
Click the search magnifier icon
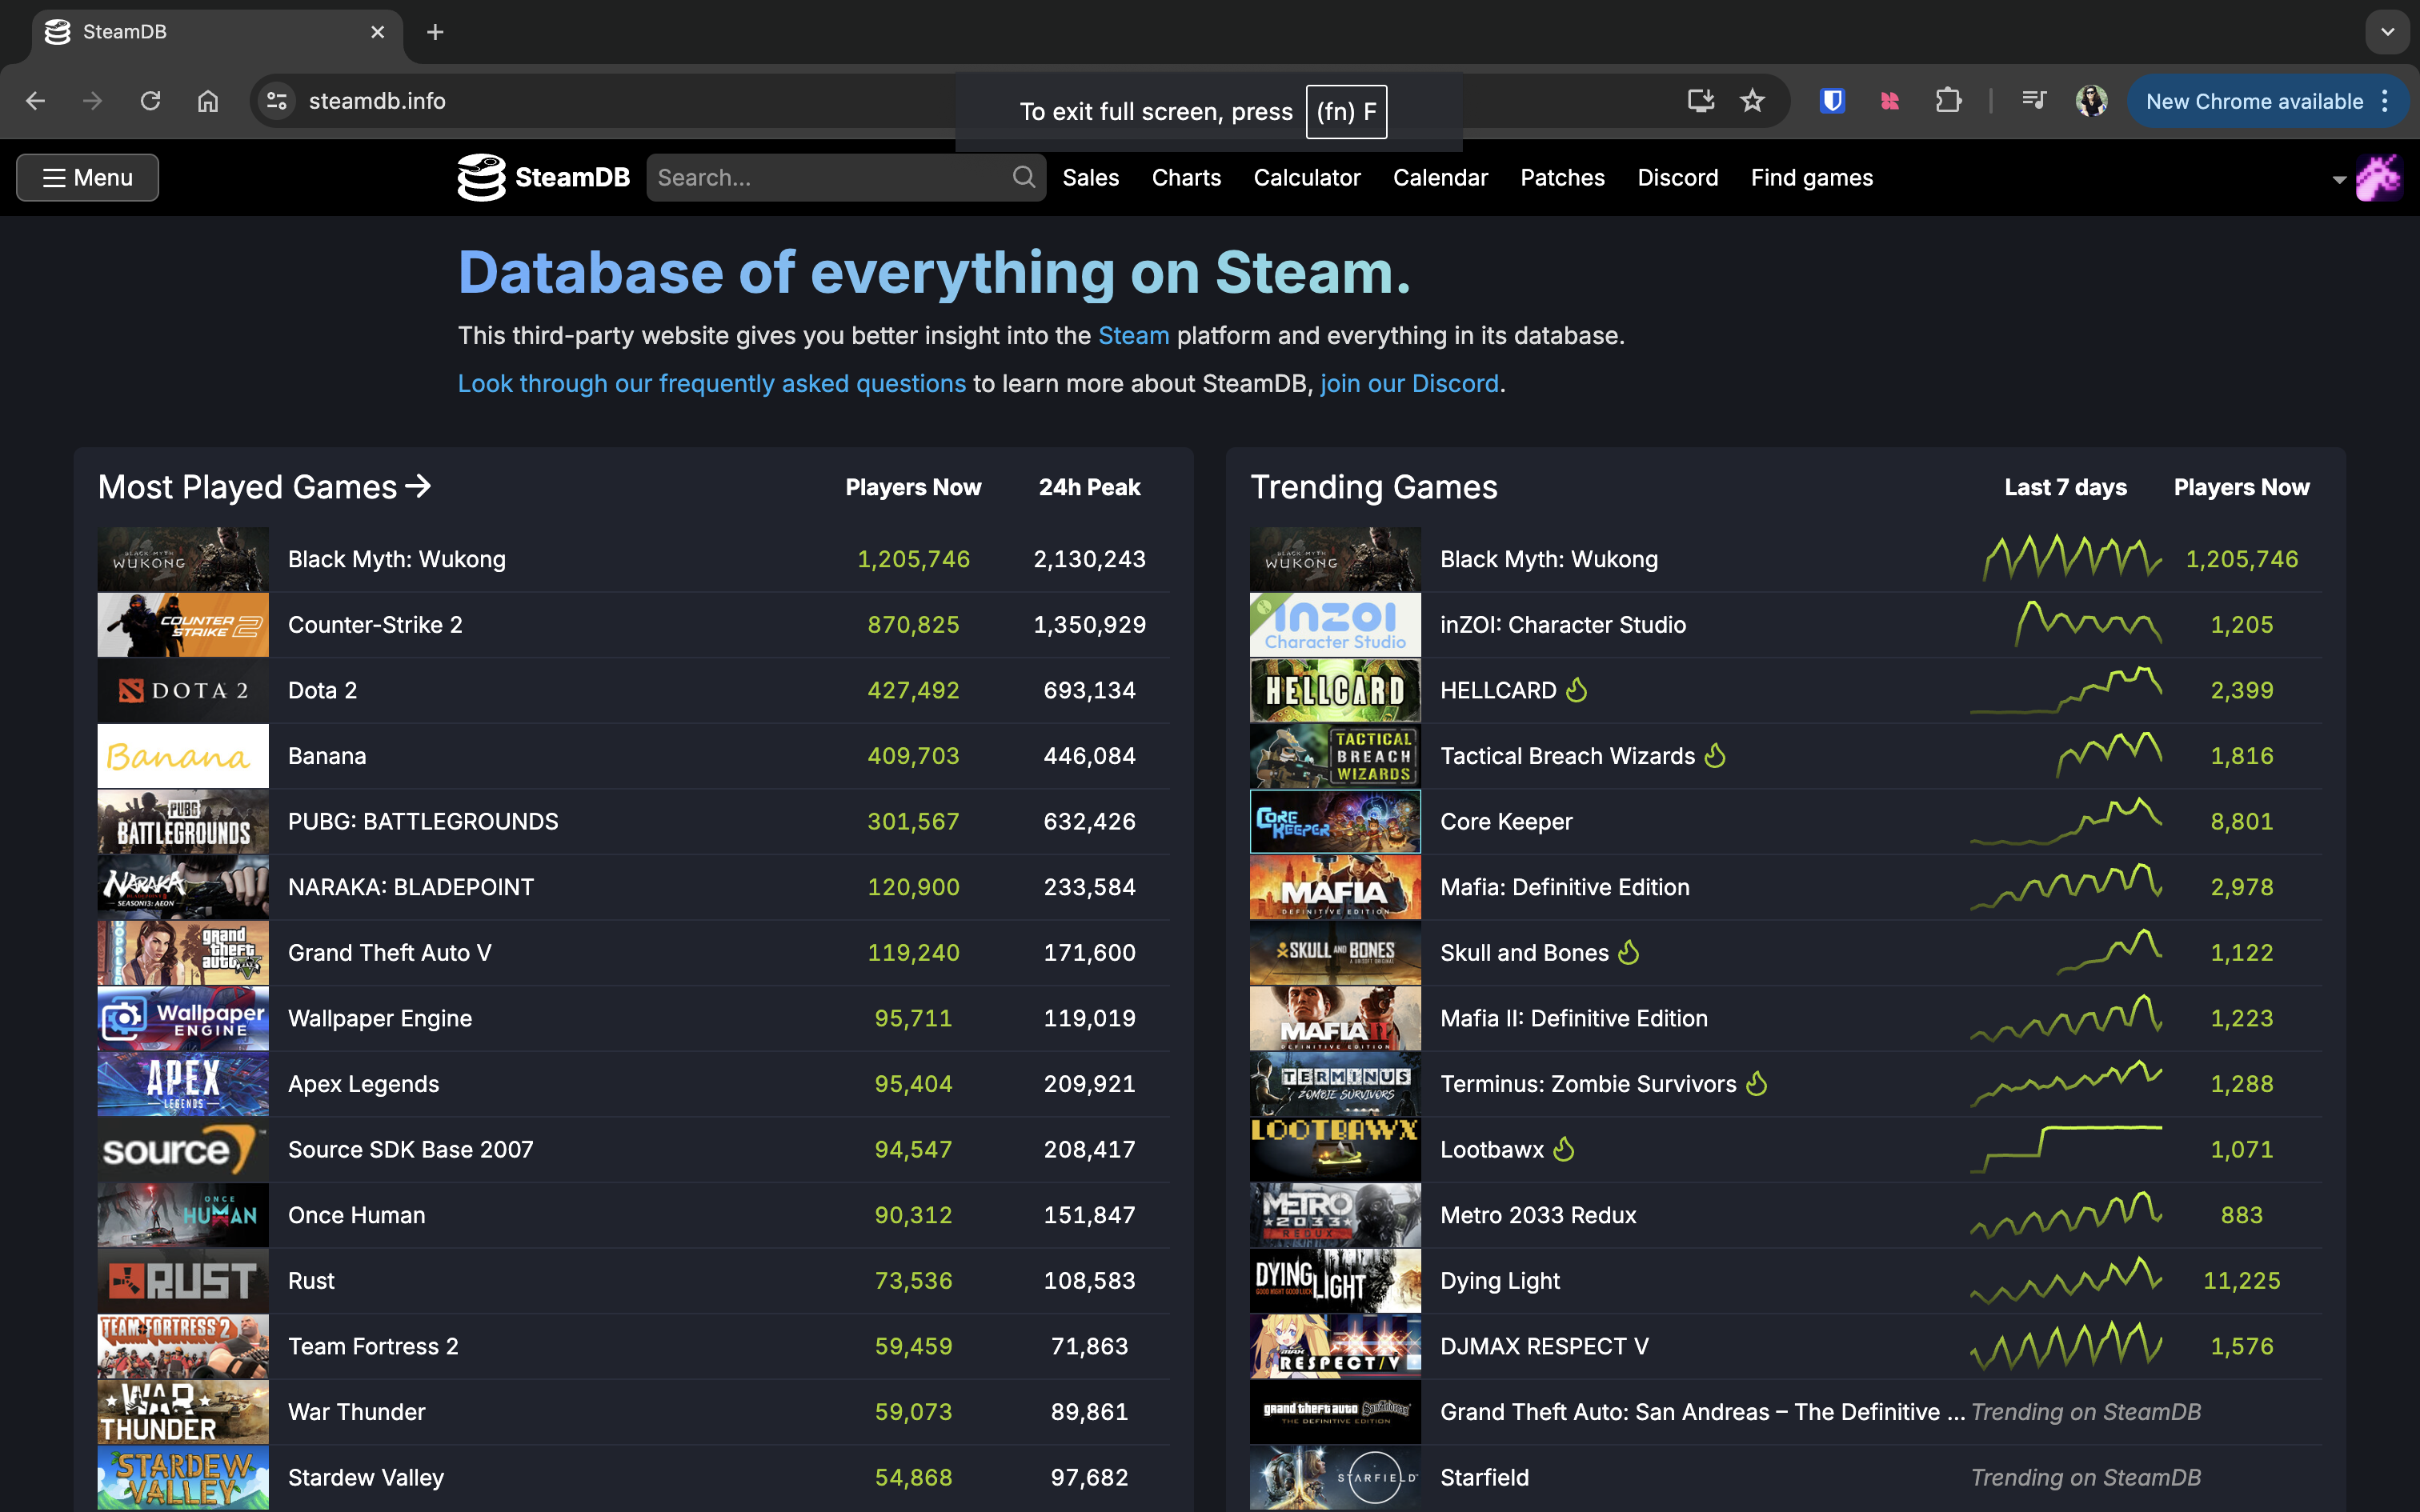[x=1023, y=177]
